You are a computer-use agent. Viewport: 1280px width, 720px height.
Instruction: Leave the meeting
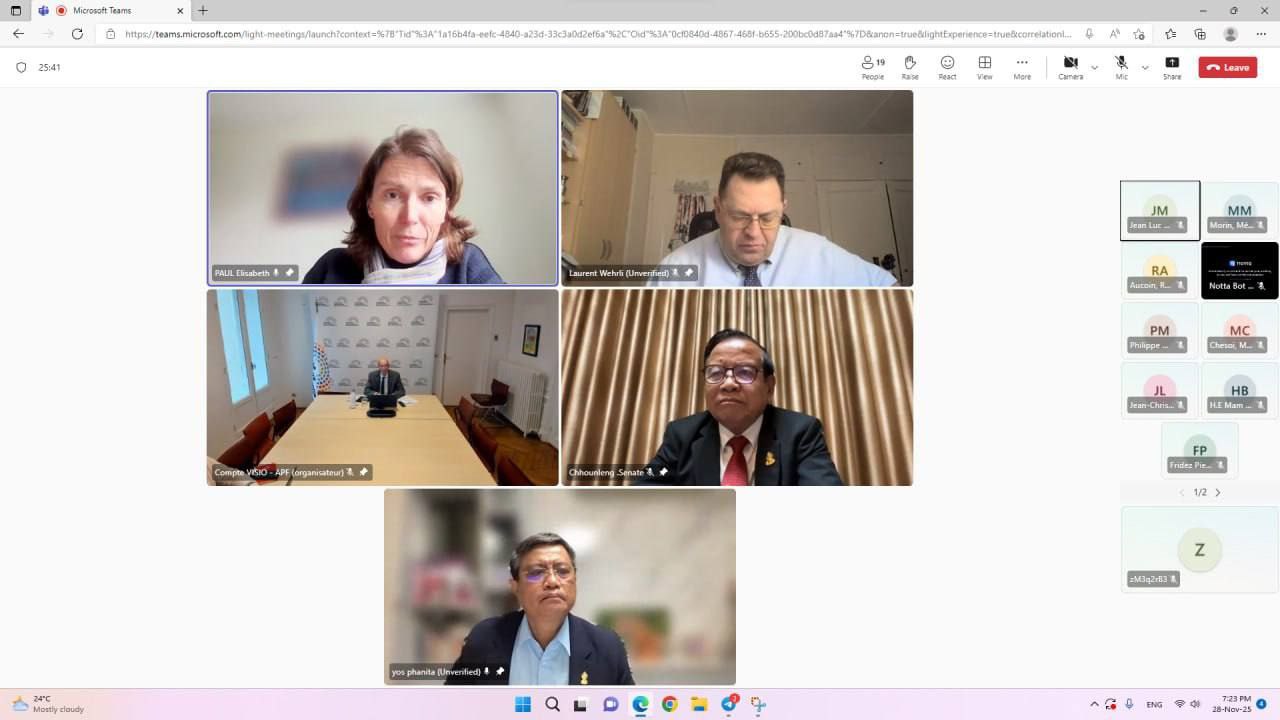coord(1228,68)
